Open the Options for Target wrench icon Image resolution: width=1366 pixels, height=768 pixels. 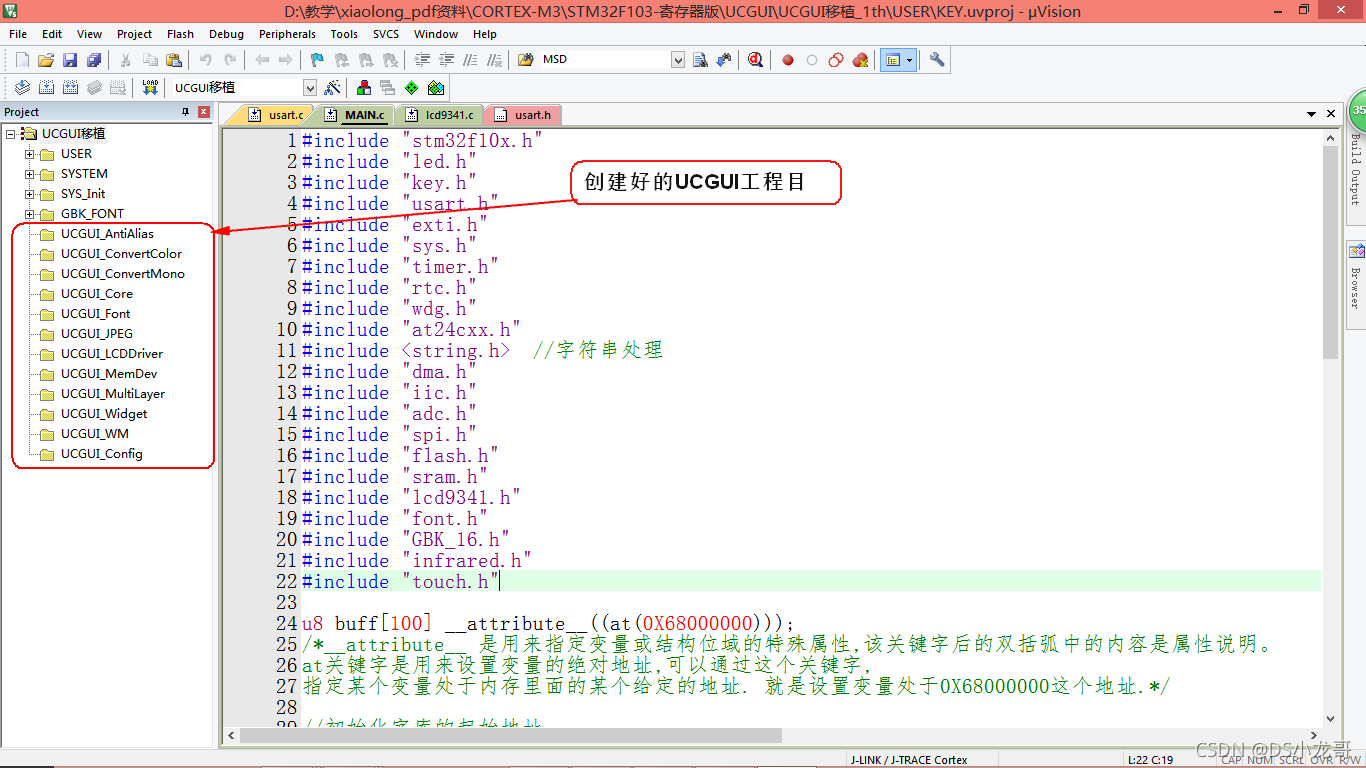pos(936,60)
